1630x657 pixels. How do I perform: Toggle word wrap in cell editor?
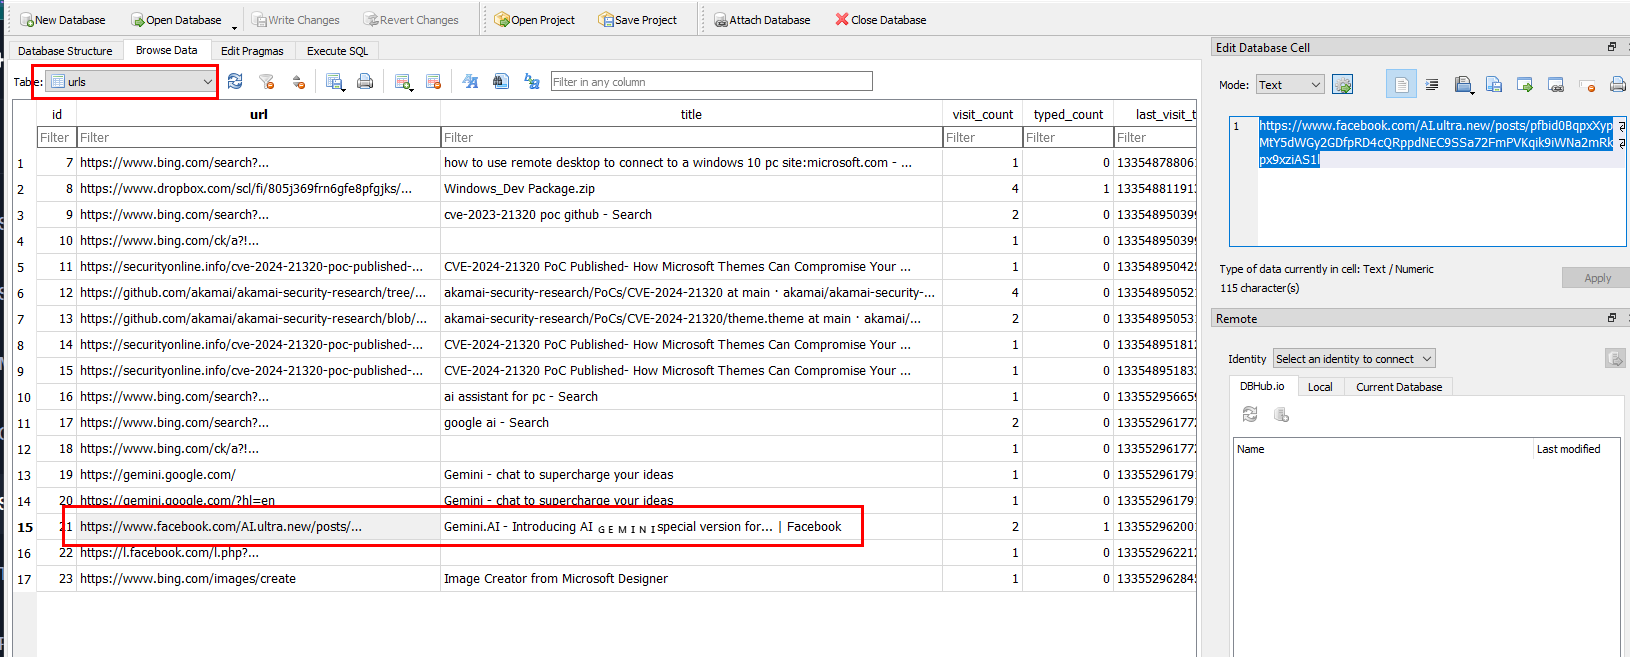1401,85
